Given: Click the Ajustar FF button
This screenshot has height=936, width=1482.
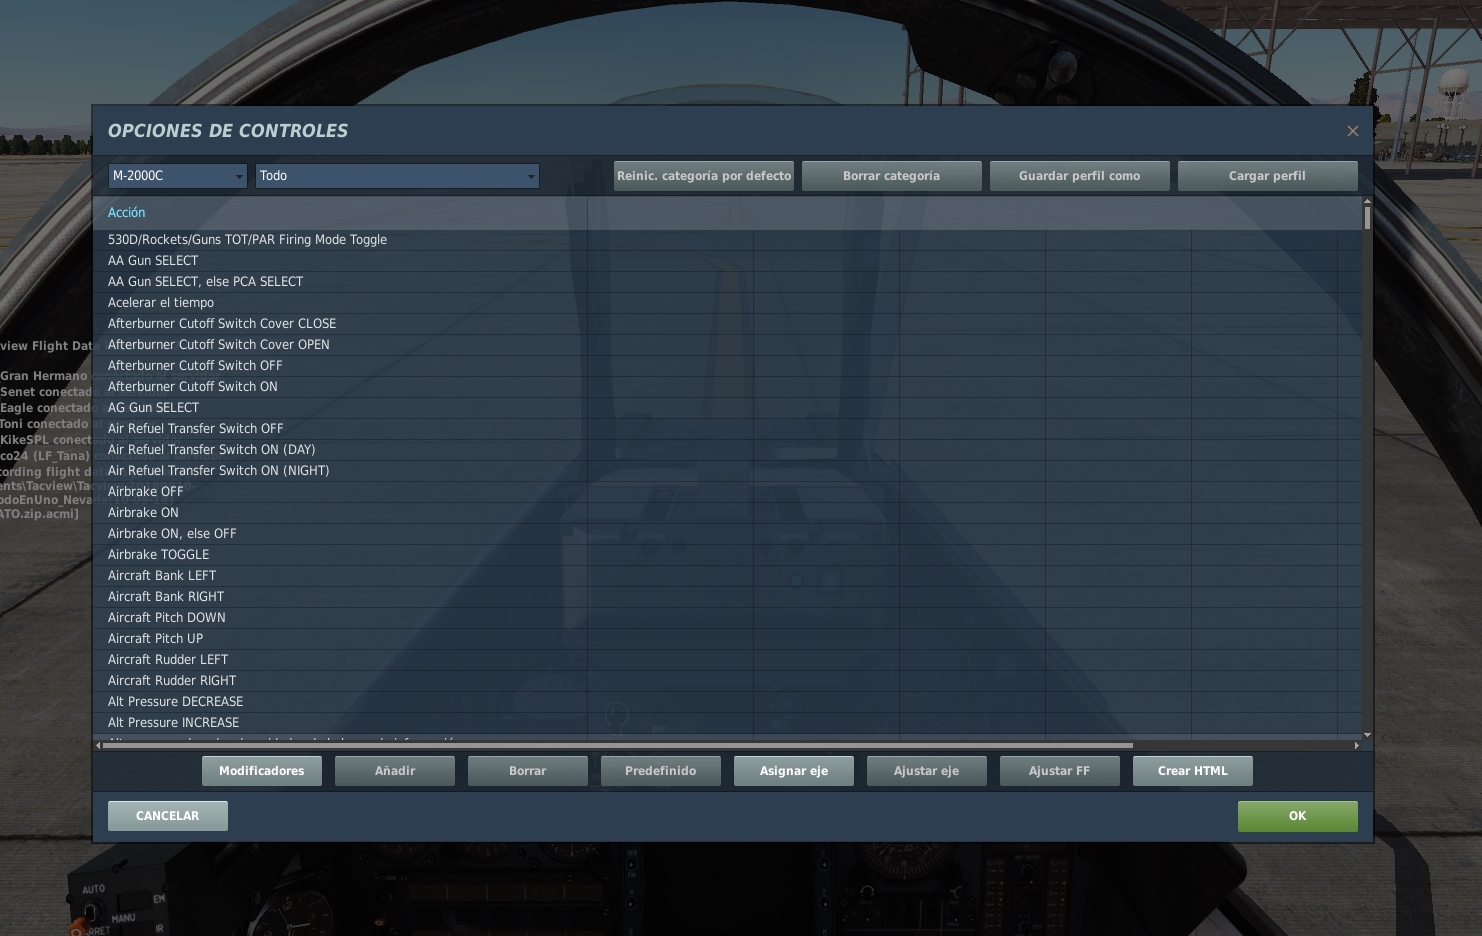Looking at the screenshot, I should coord(1060,771).
